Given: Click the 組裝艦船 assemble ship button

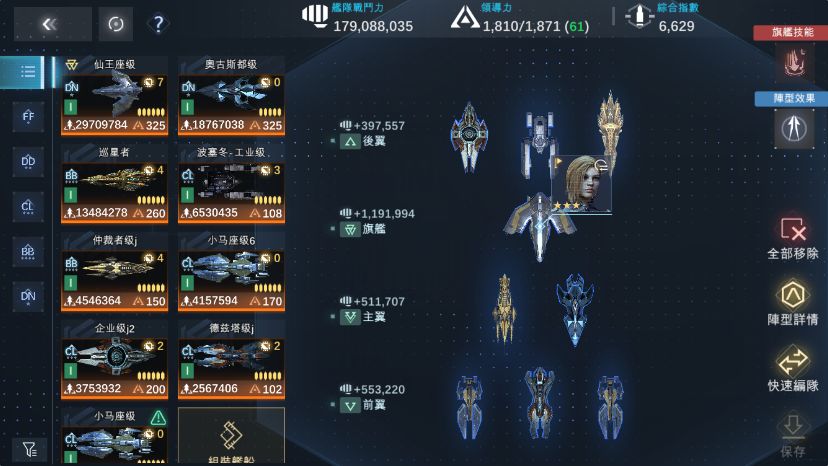Looking at the screenshot, I should pyautogui.click(x=231, y=436).
